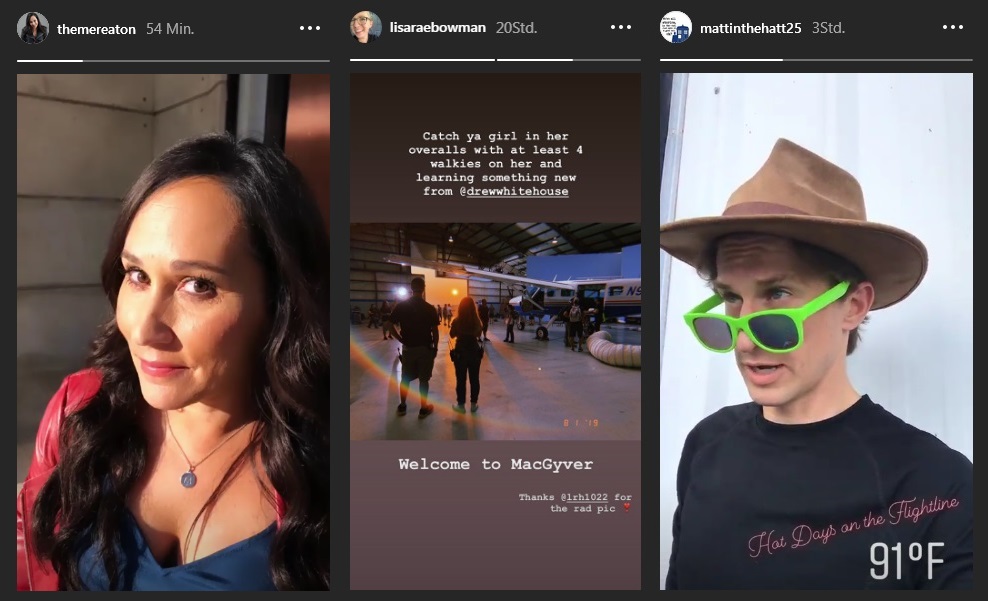The width and height of the screenshot is (988, 601).
Task: Click second segment of lisaraebowman progress bar
Action: [568, 60]
